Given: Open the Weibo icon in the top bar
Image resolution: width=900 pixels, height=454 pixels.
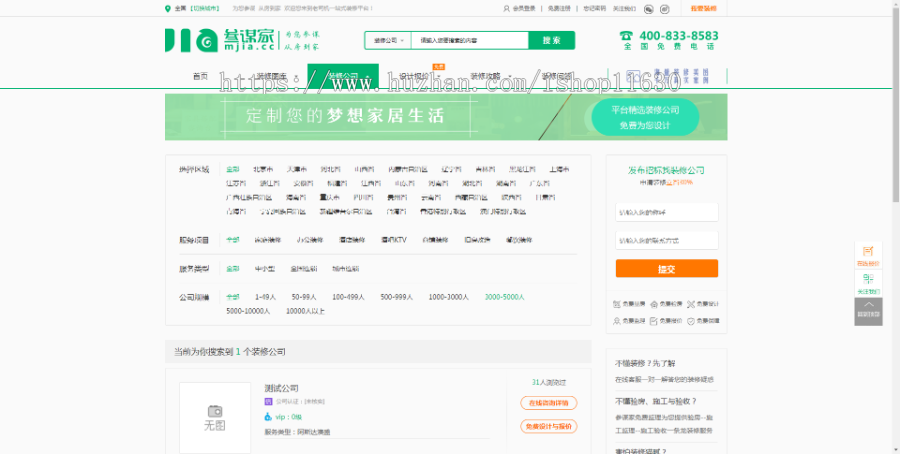Looking at the screenshot, I should (665, 9).
